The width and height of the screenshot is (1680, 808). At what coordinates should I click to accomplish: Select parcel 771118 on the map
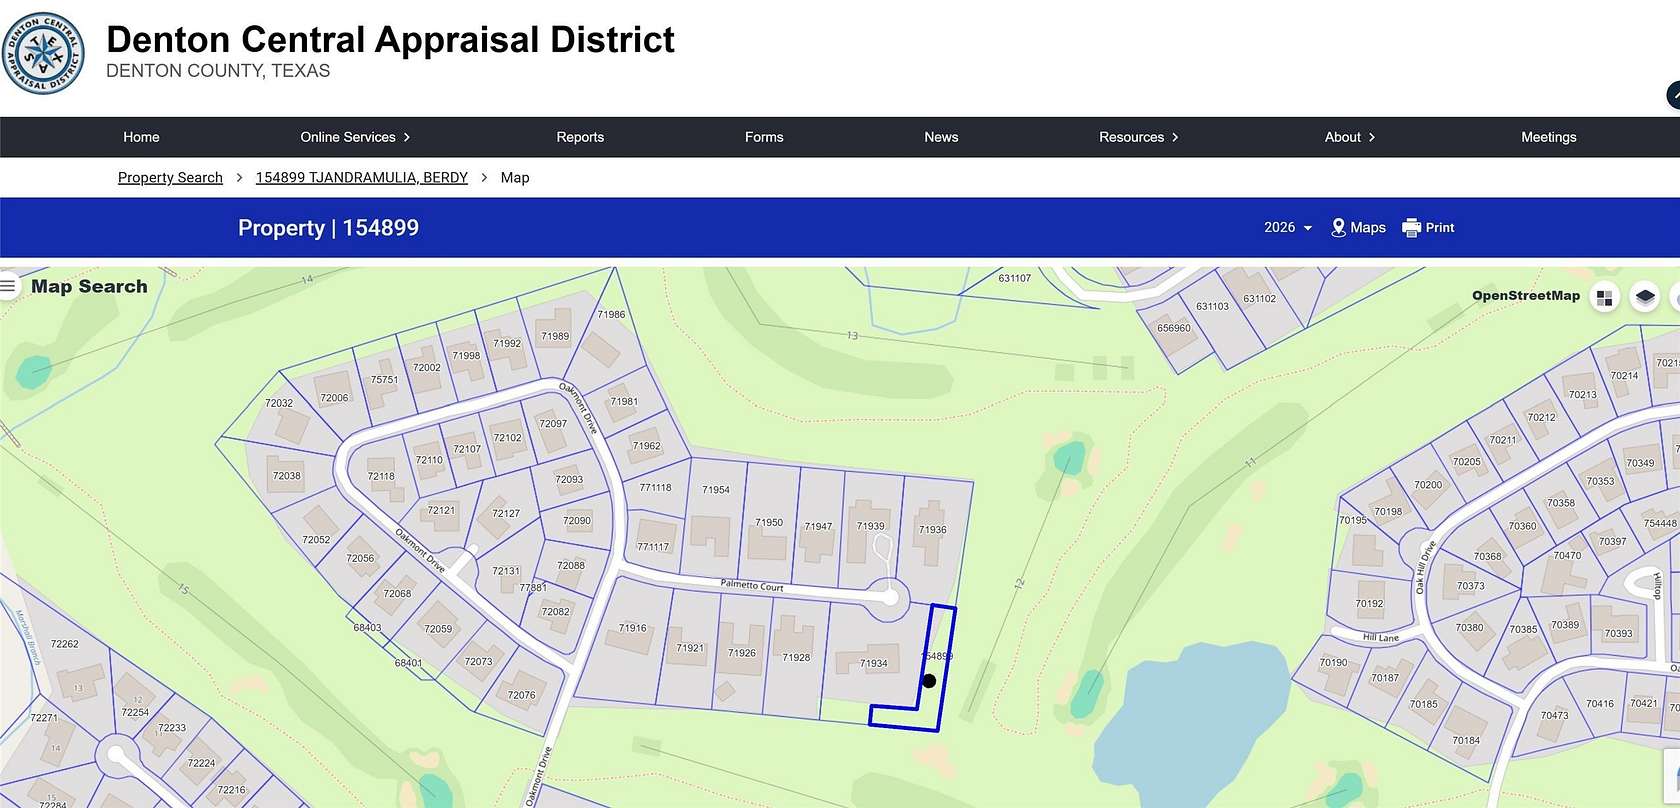(x=655, y=488)
